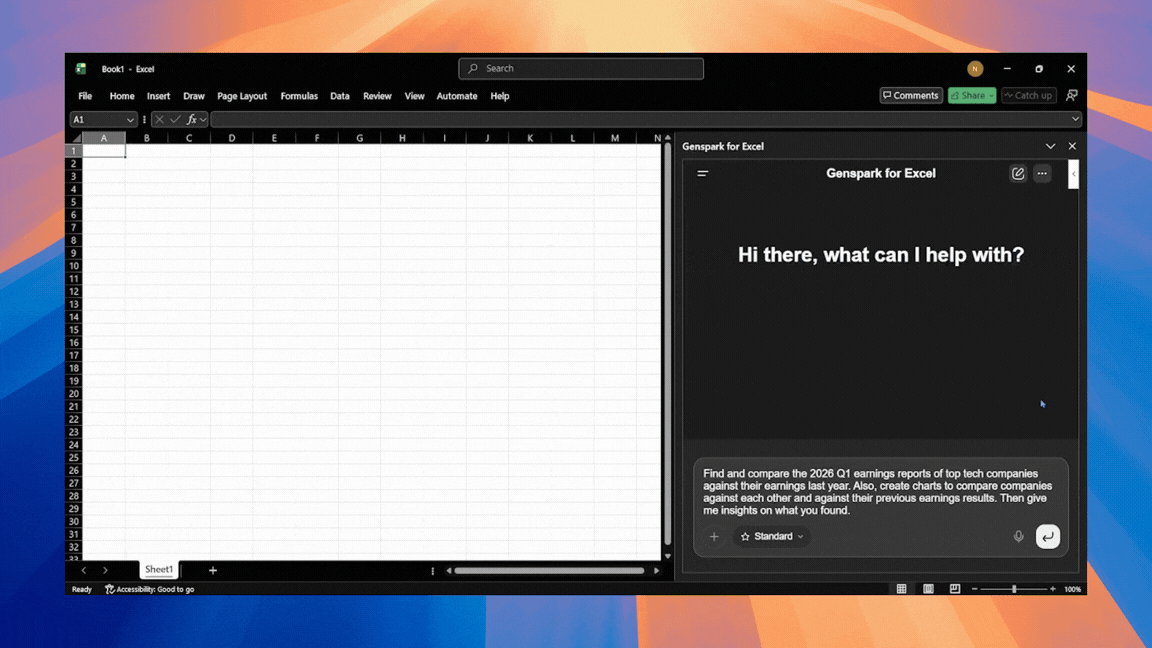This screenshot has width=1152, height=648.
Task: Open the user account avatar
Action: coord(975,68)
